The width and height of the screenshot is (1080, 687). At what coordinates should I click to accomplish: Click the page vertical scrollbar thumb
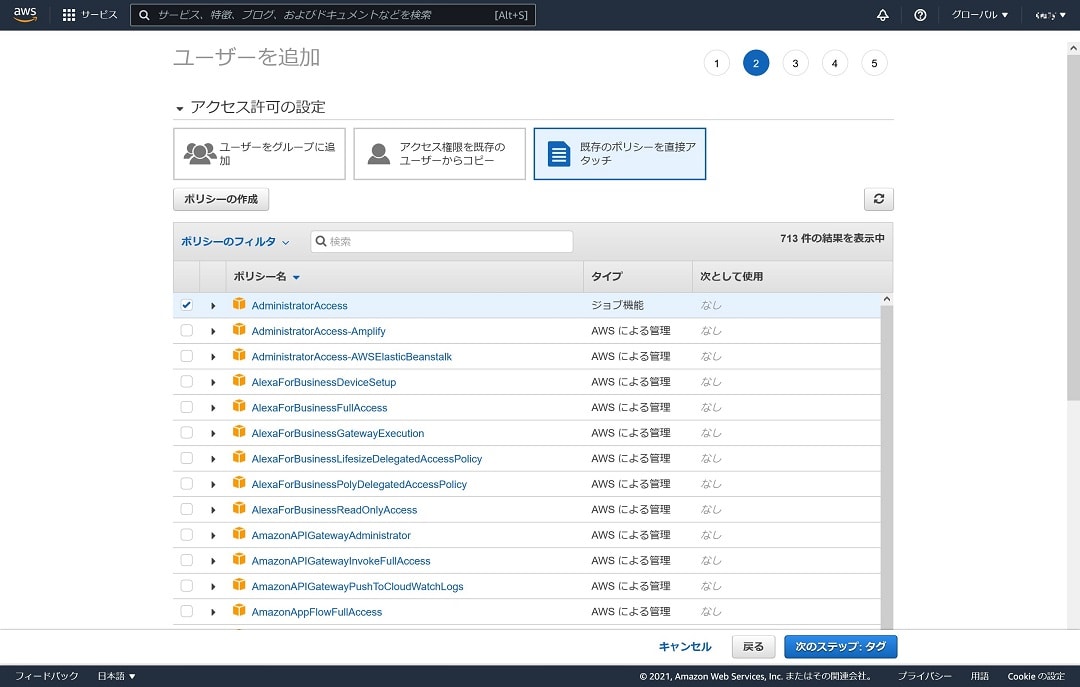1073,227
